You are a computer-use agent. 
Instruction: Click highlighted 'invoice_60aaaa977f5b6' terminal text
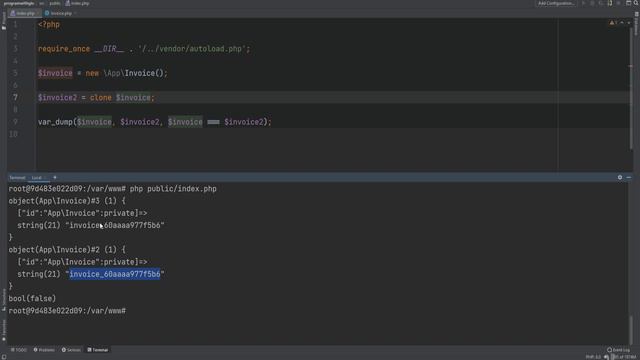(x=115, y=274)
